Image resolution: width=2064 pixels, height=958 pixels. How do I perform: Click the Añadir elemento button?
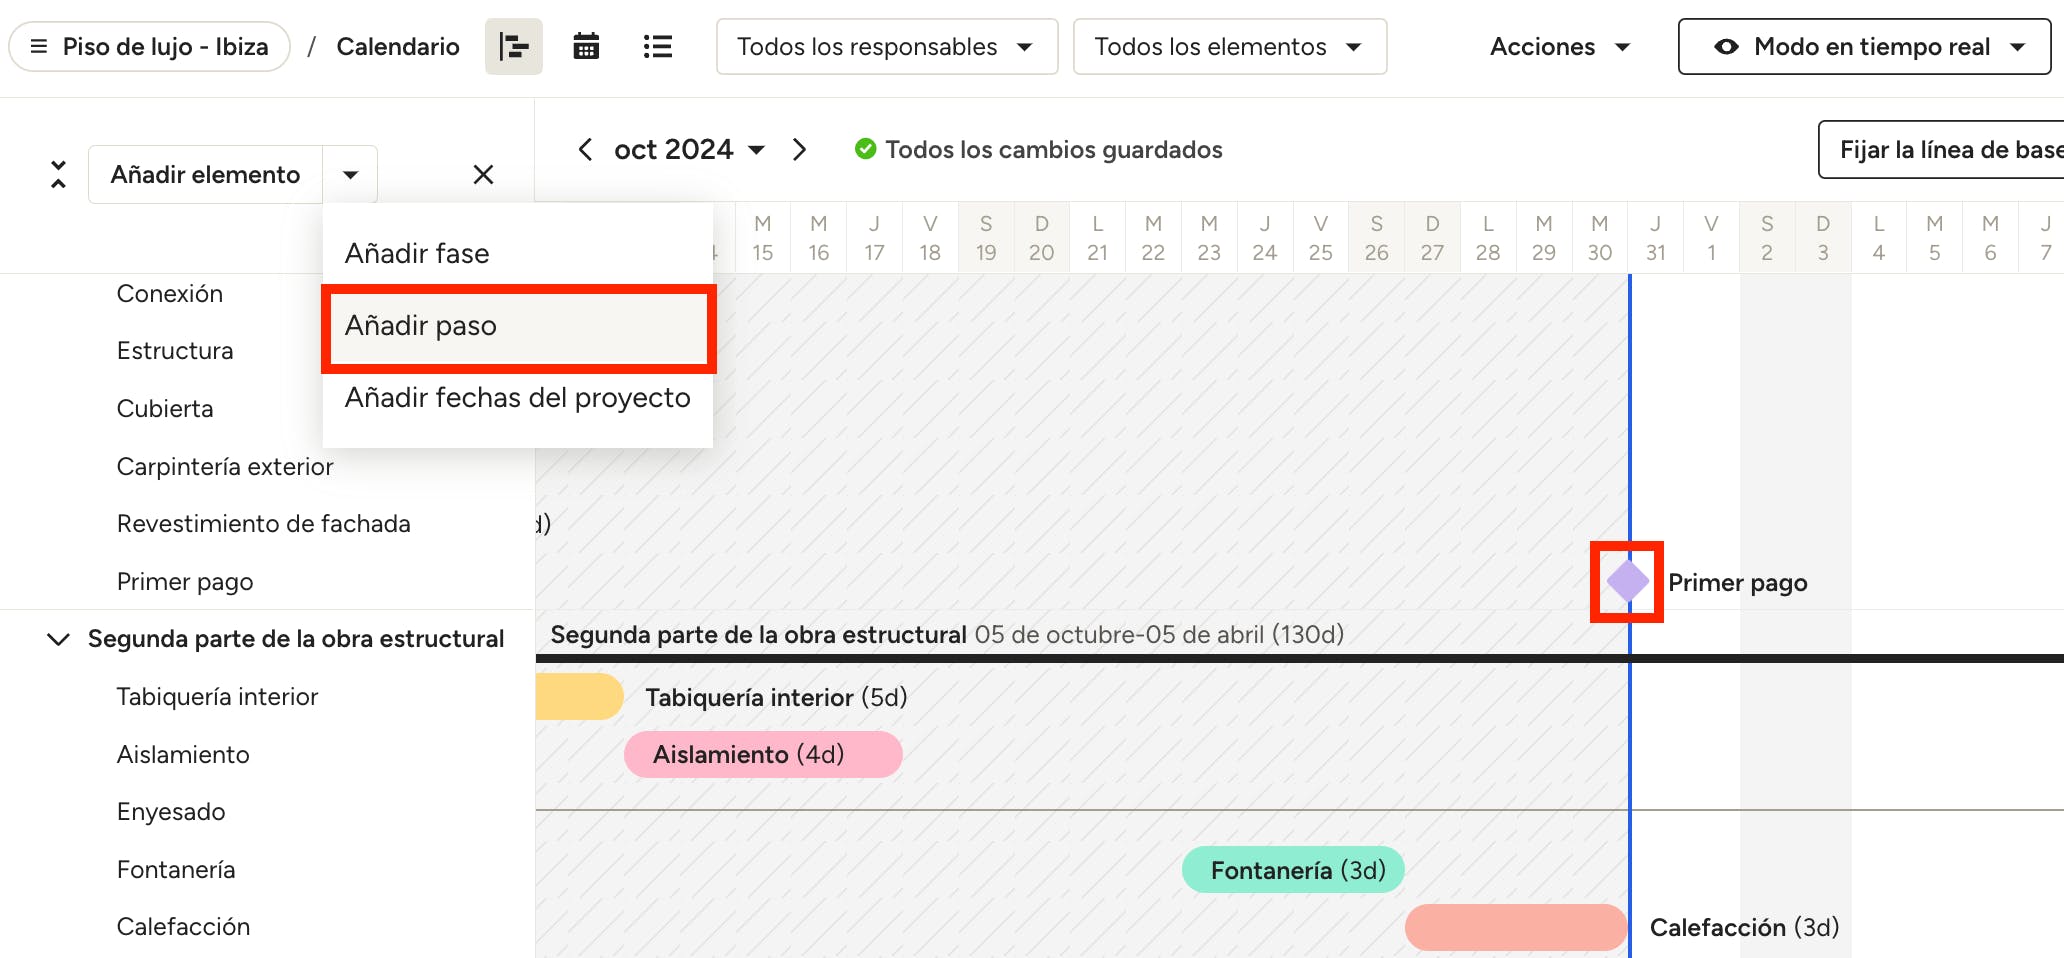click(x=206, y=175)
